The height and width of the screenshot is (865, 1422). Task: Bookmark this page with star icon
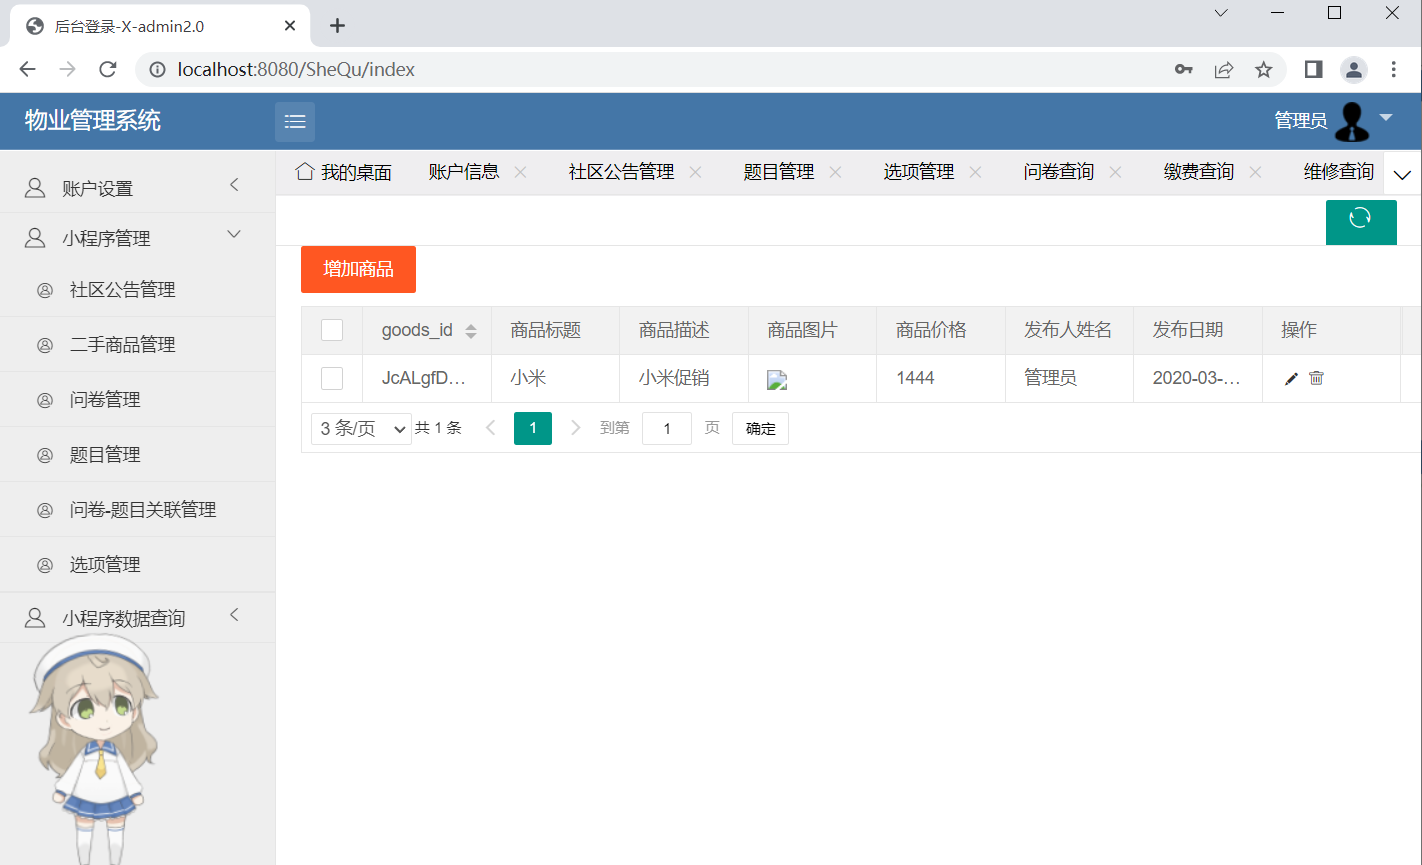click(x=1264, y=69)
